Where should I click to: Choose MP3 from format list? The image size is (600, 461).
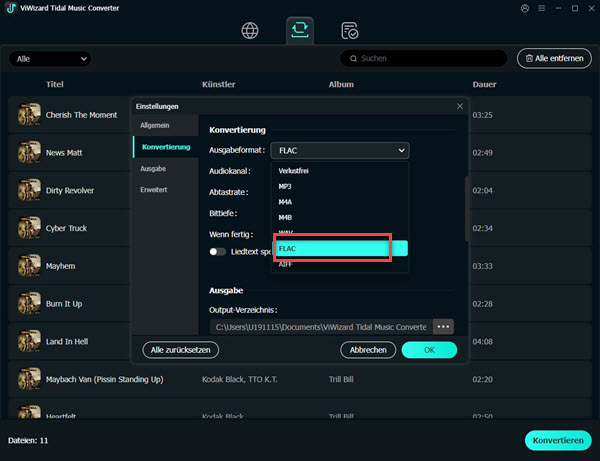340,186
